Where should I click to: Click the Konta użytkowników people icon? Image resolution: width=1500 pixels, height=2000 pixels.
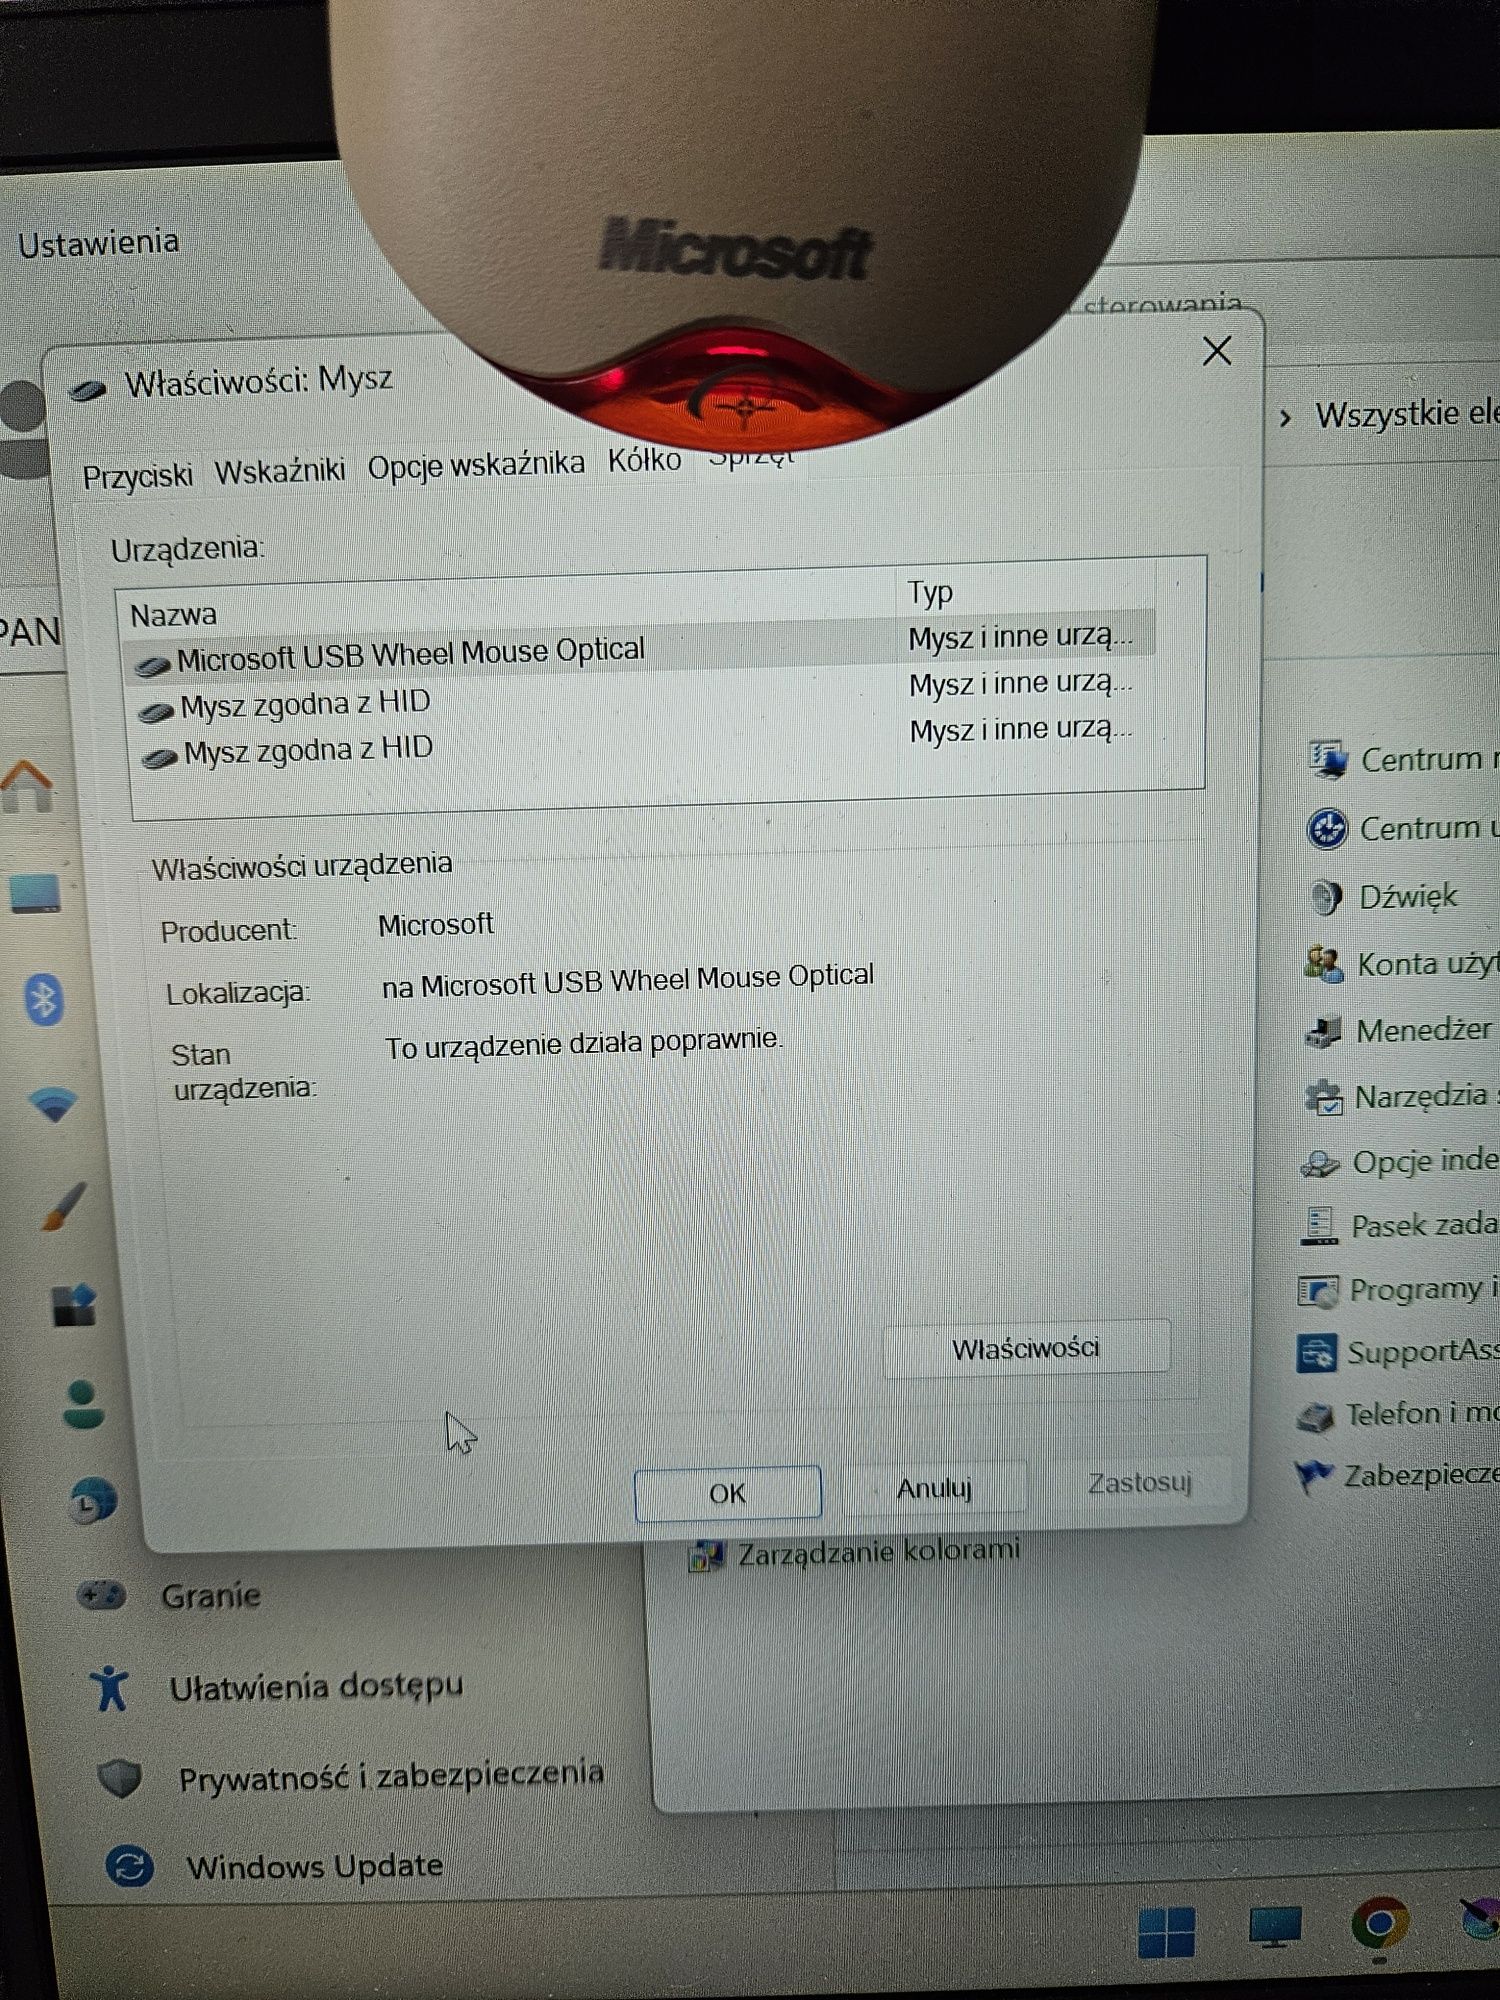pyautogui.click(x=1324, y=964)
